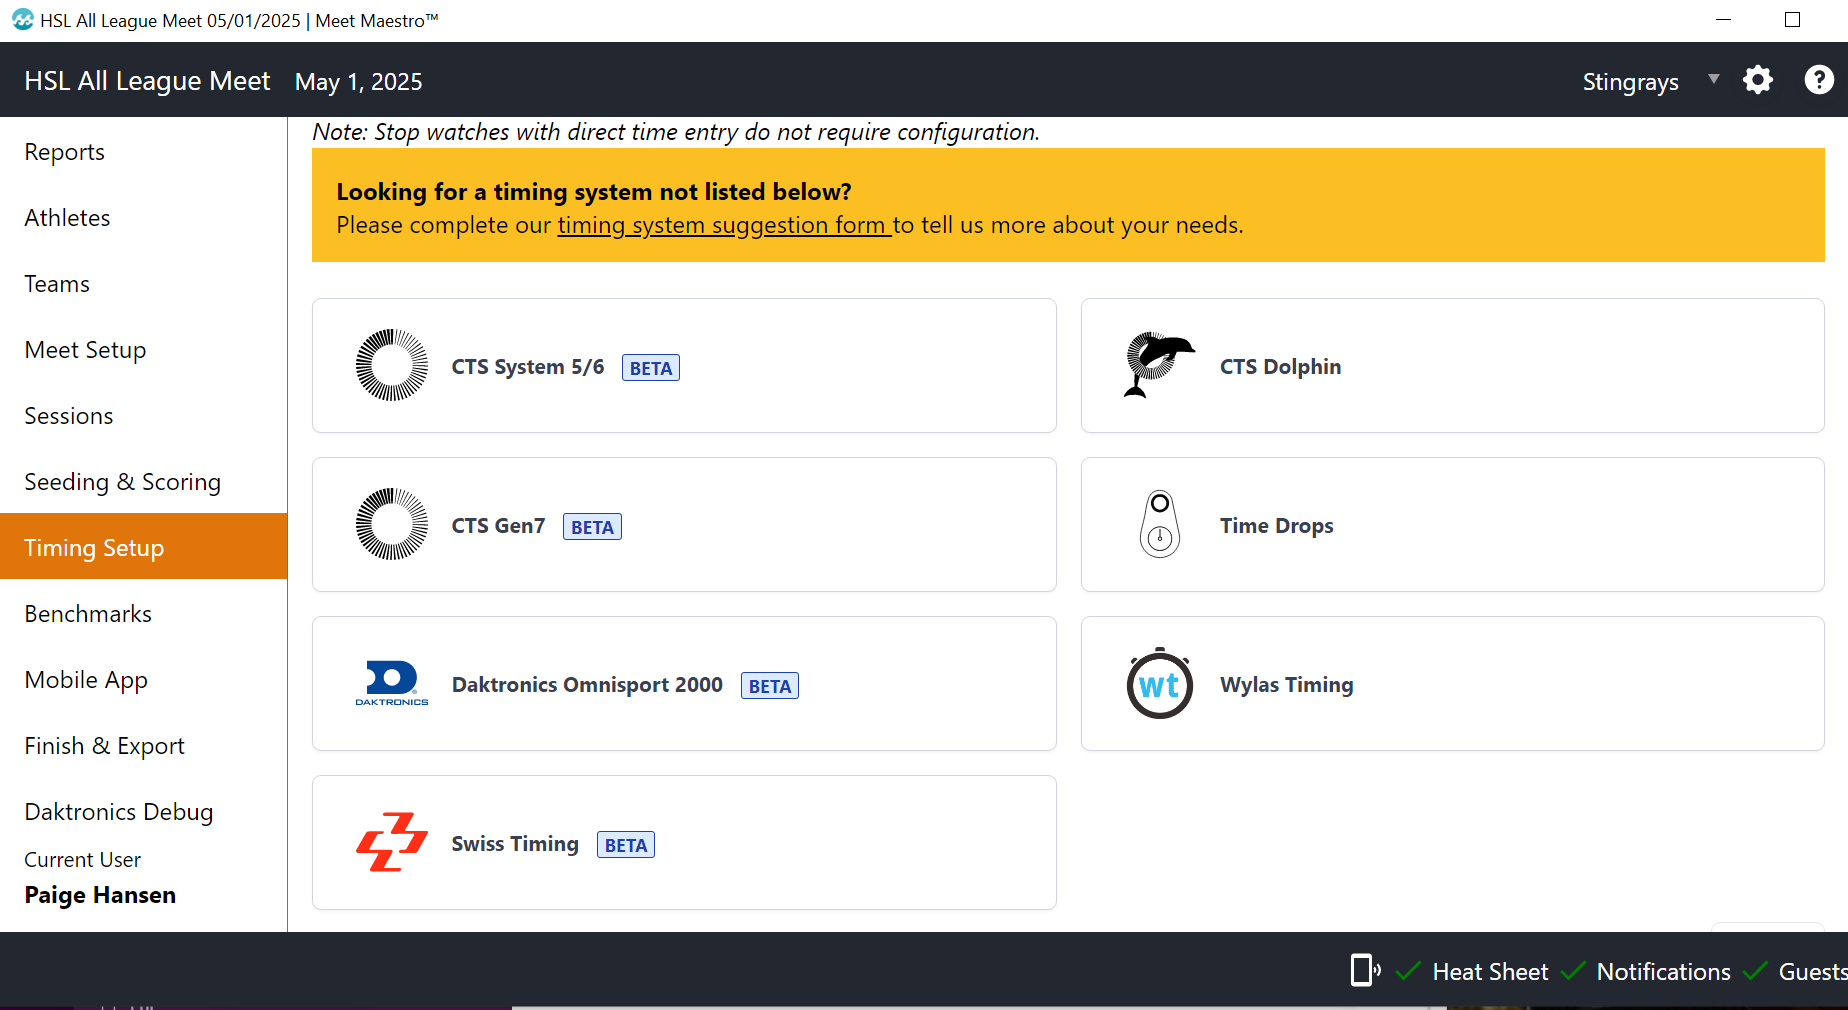1848x1010 pixels.
Task: Click the BETA badge on CTS Gen7
Action: point(592,527)
